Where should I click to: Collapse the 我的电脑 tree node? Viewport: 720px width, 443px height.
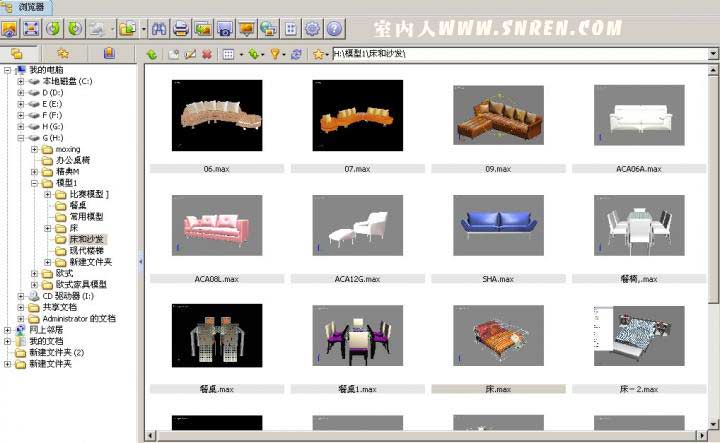[7, 70]
